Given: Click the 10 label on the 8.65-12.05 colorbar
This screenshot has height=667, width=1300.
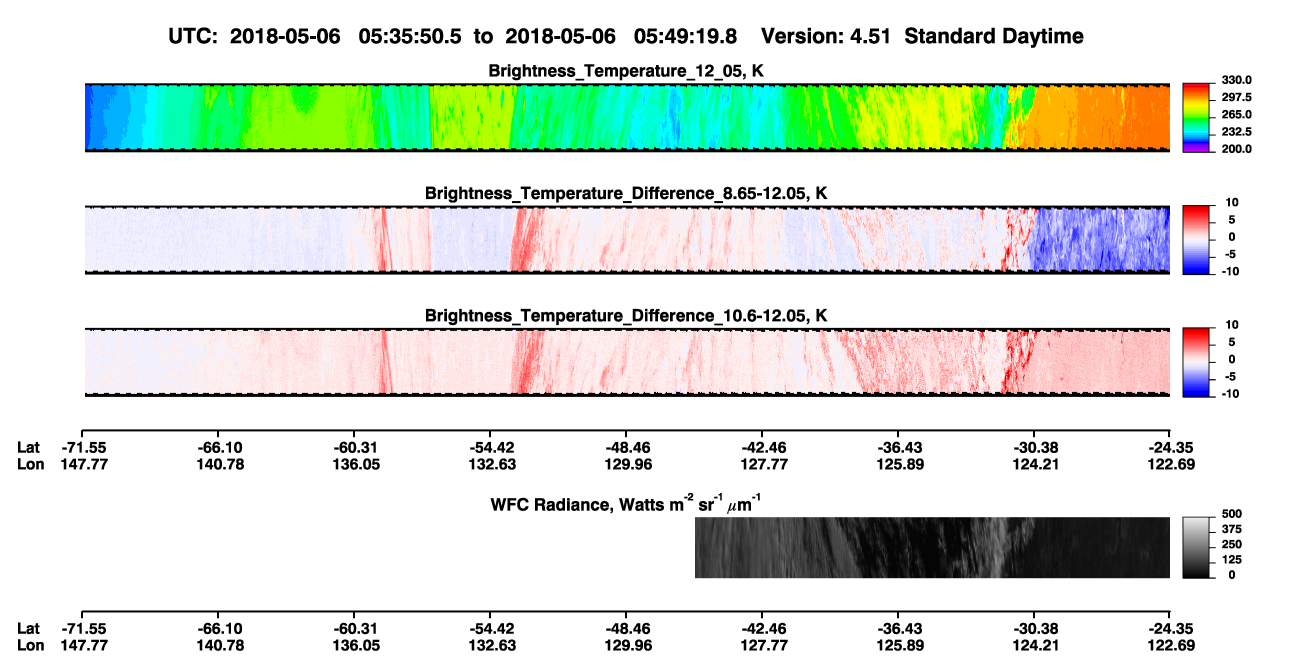Looking at the screenshot, I should [1231, 202].
